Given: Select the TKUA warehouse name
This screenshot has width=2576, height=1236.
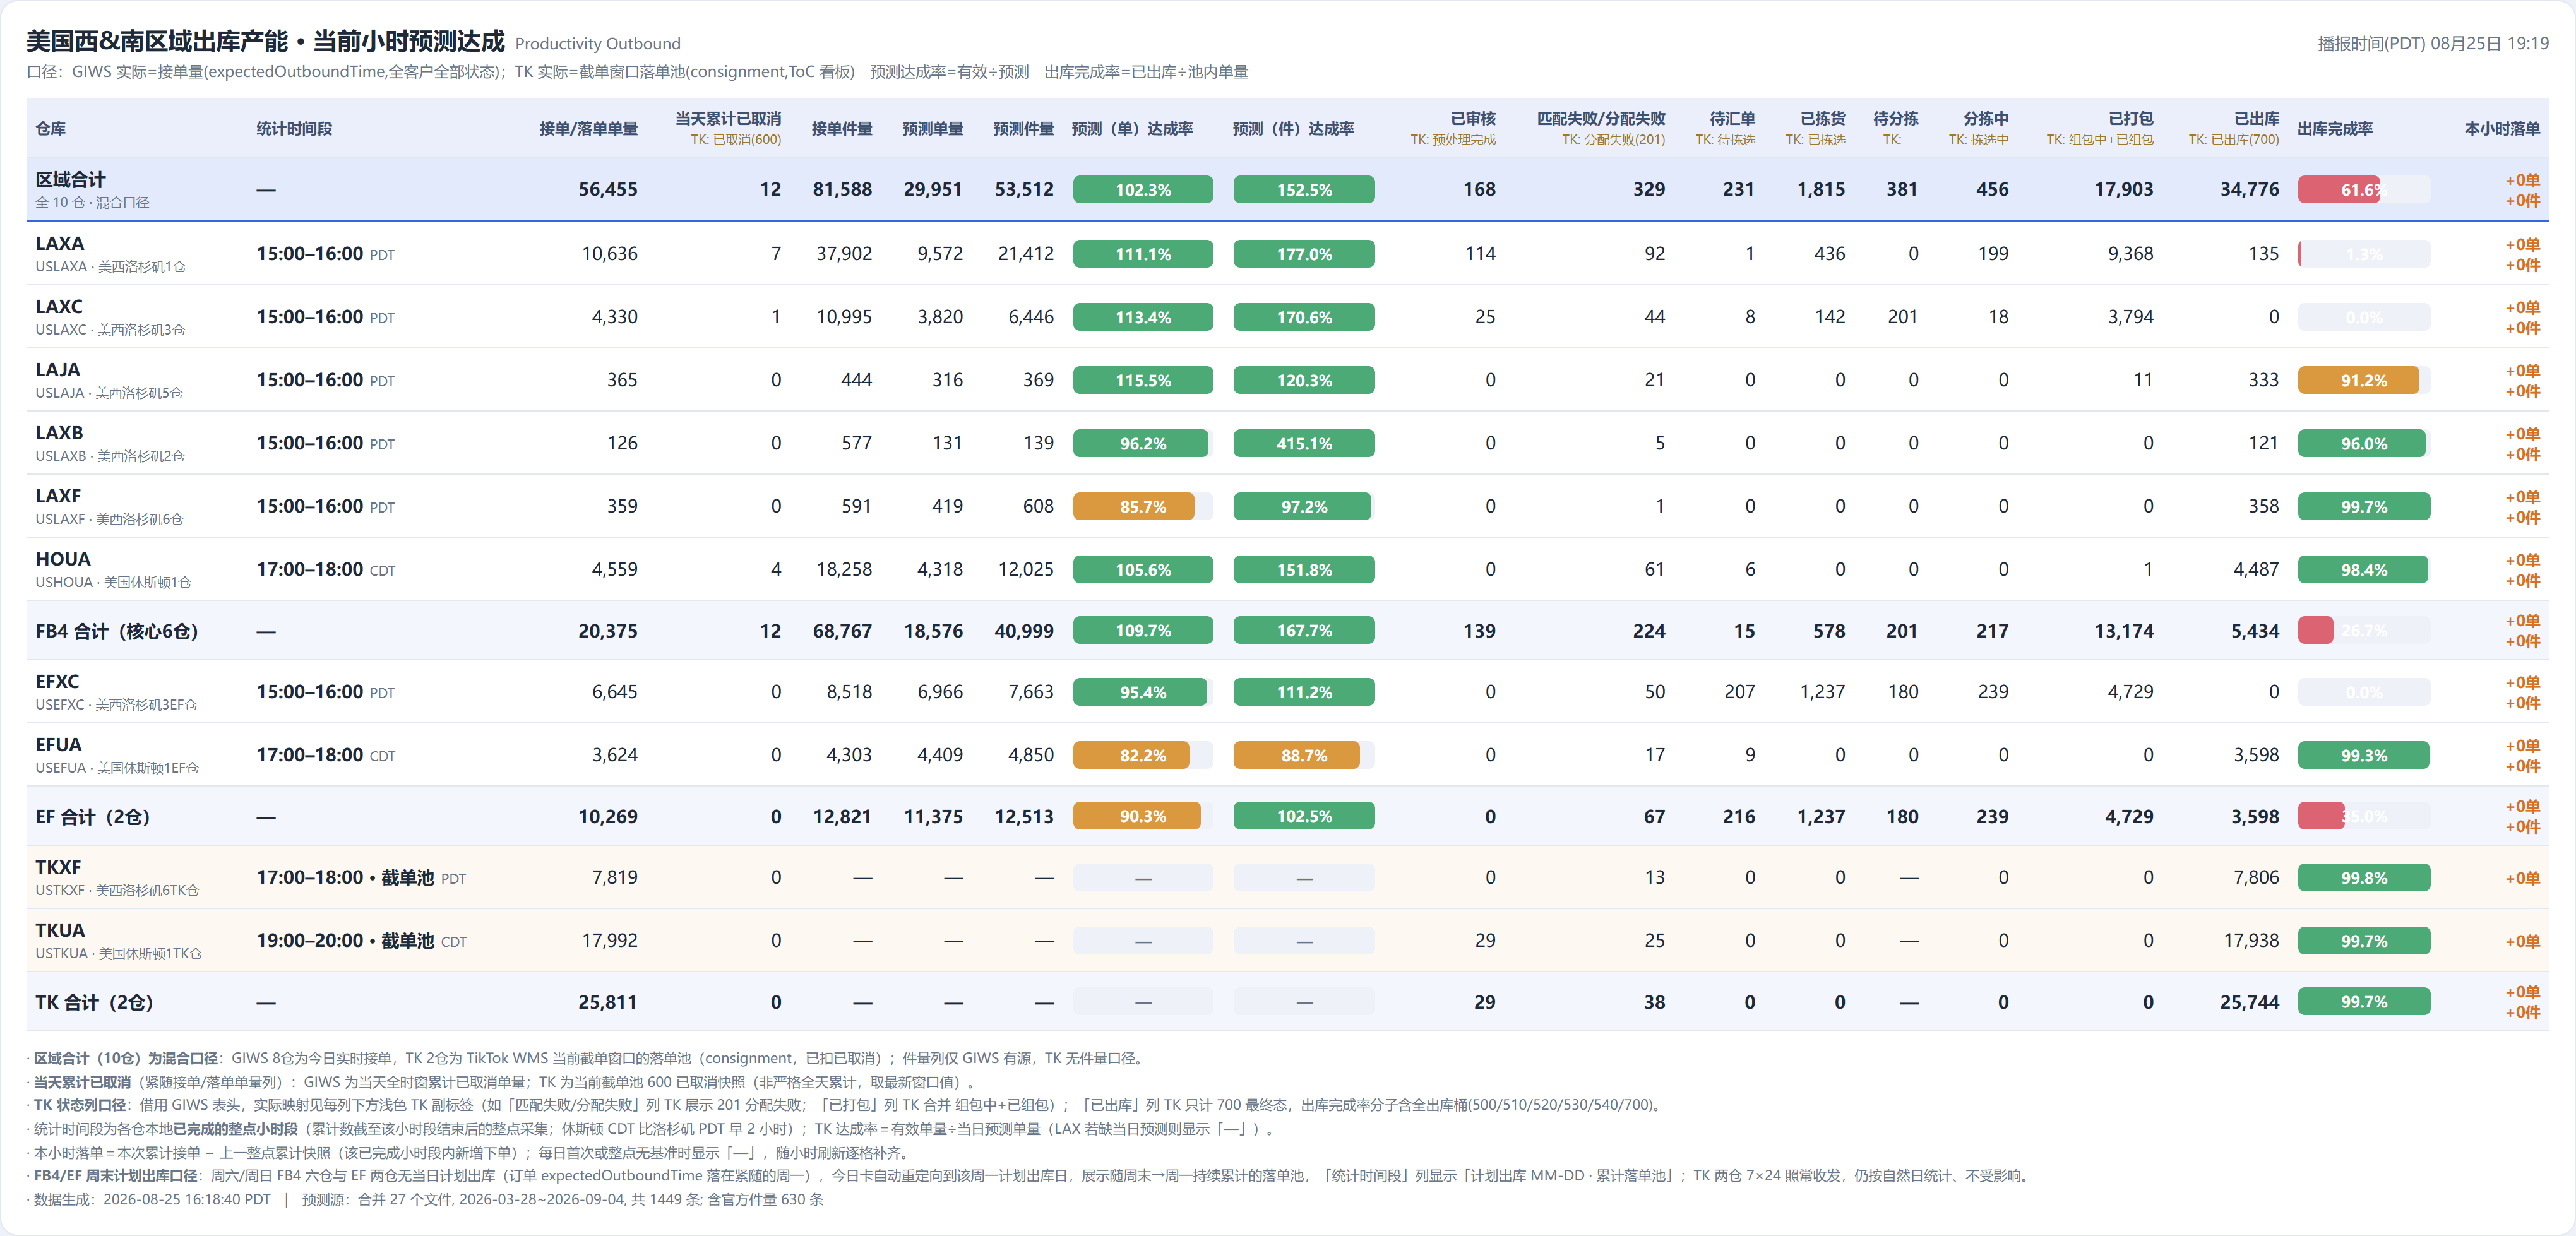Looking at the screenshot, I should point(60,930).
